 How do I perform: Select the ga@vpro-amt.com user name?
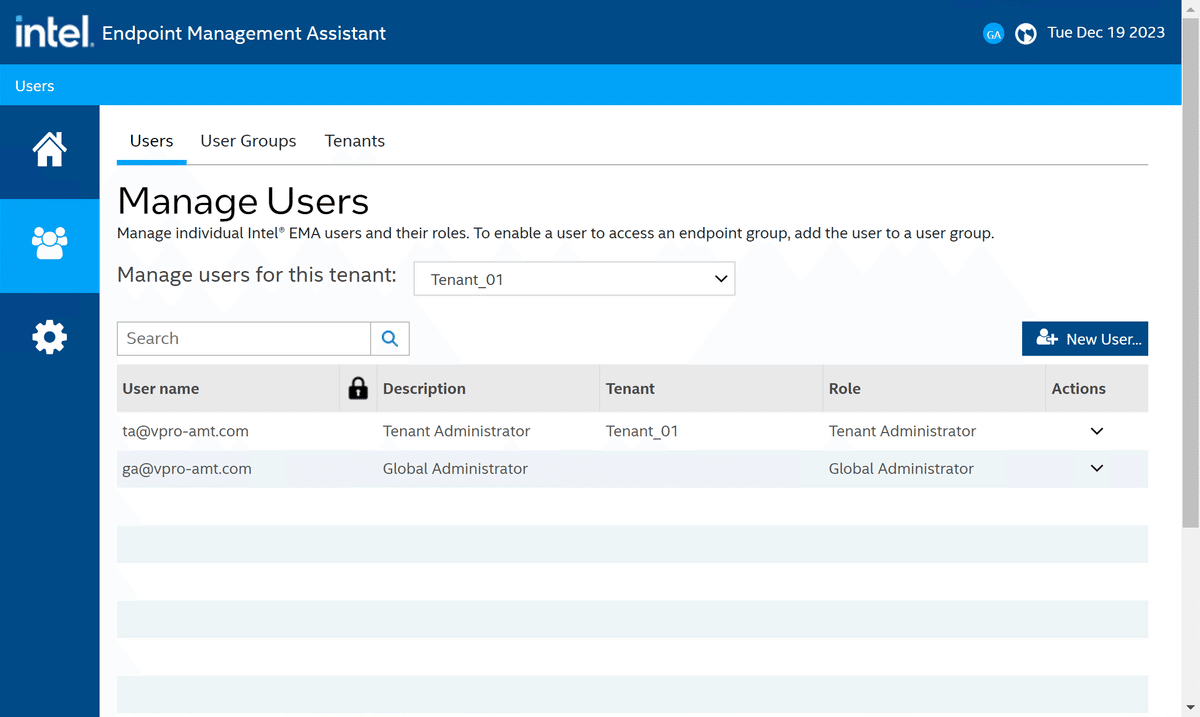point(187,468)
